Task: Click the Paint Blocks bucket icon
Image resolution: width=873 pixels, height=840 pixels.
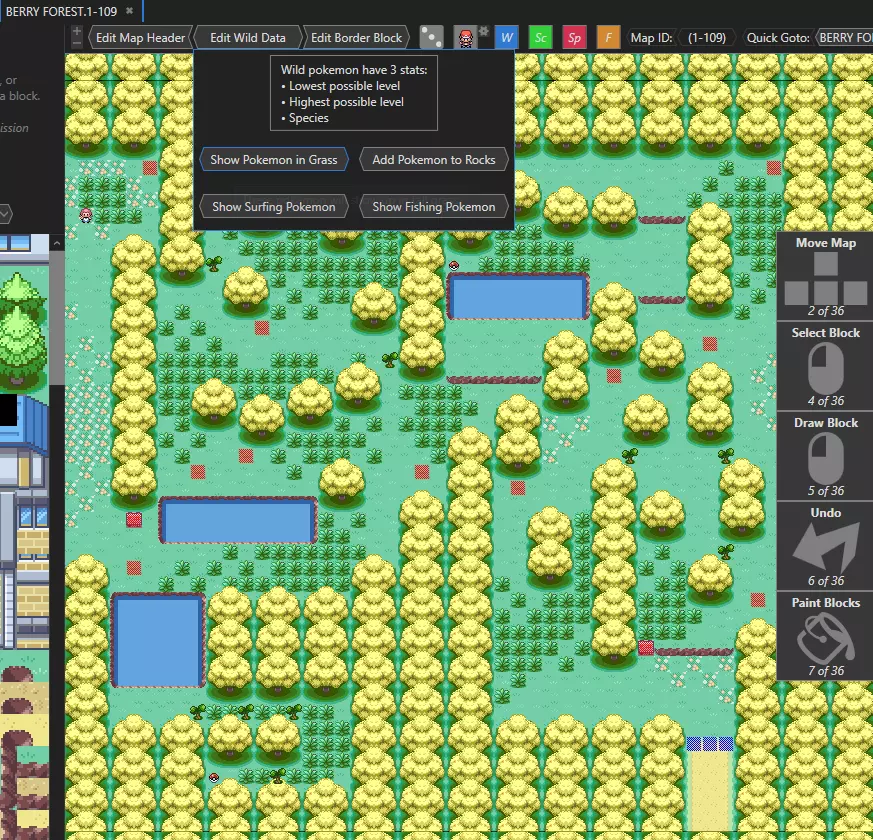Action: [826, 638]
